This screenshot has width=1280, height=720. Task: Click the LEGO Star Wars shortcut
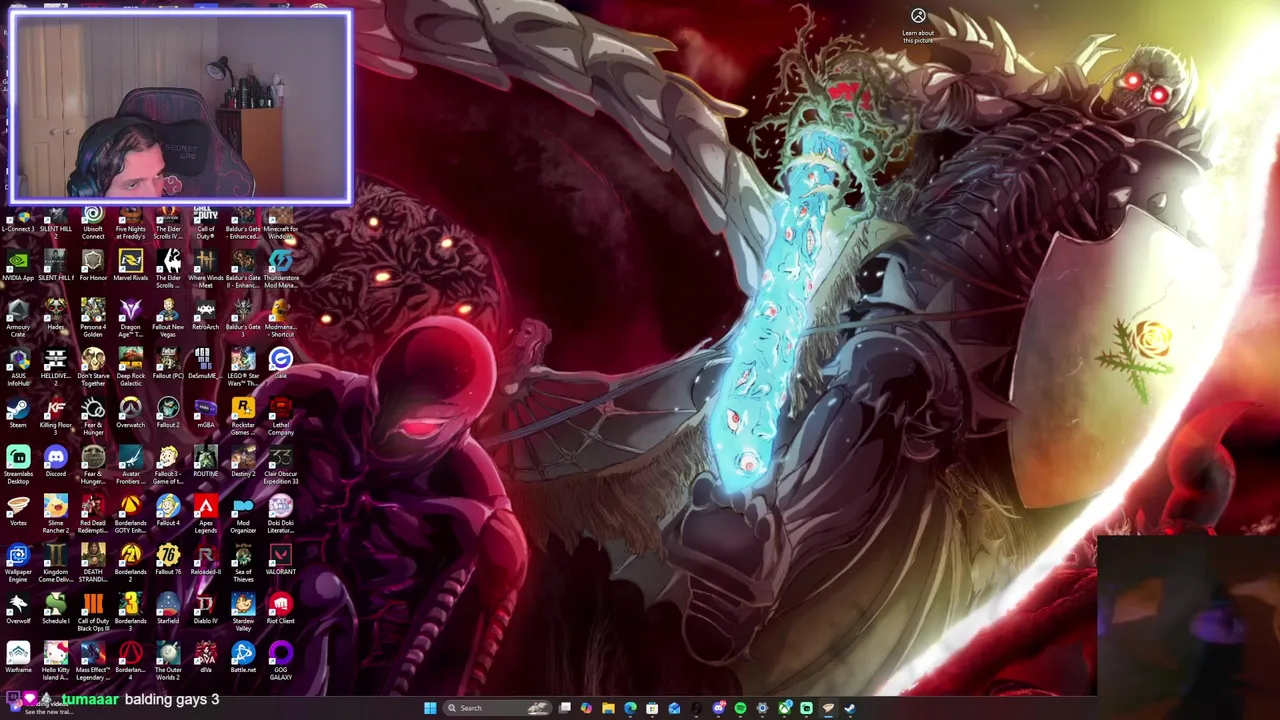[243, 368]
